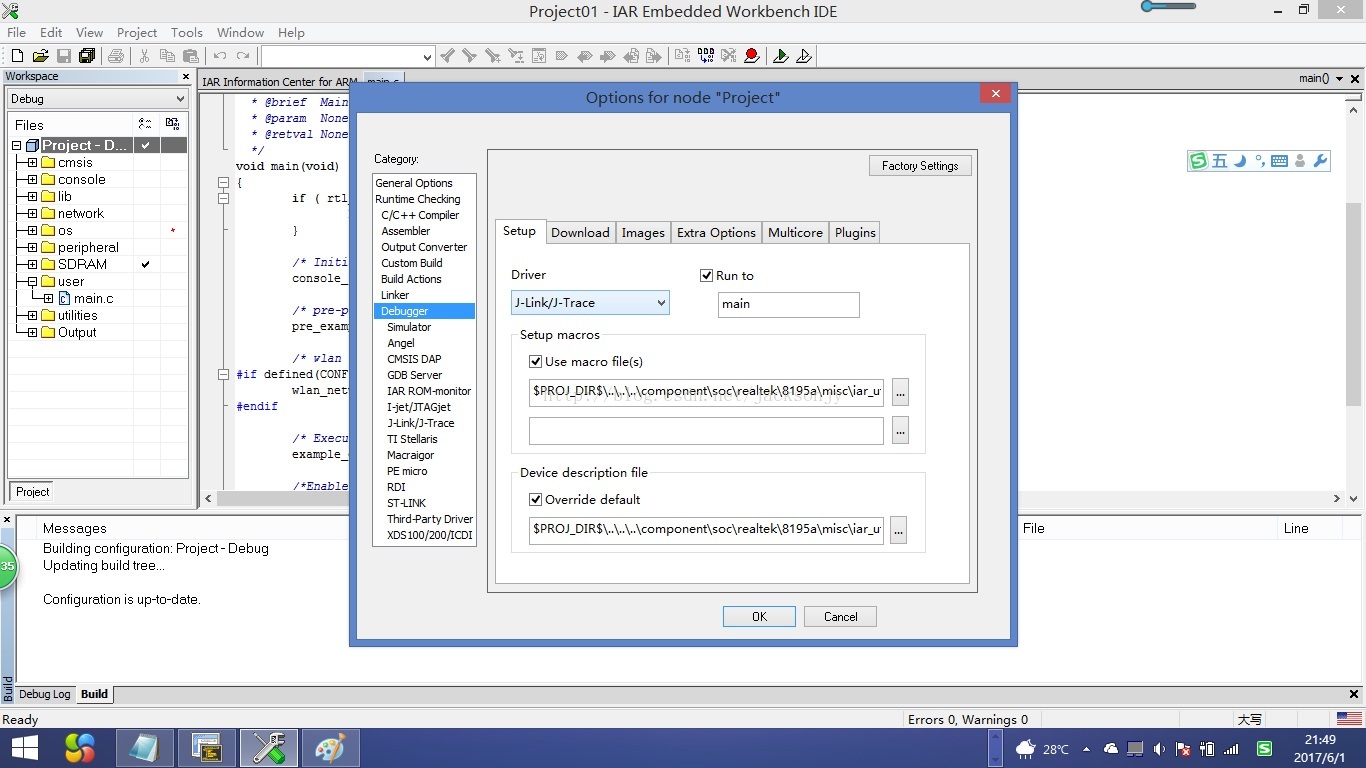This screenshot has height=768, width=1366.
Task: Click the Undo arrow in toolbar
Action: pyautogui.click(x=220, y=56)
